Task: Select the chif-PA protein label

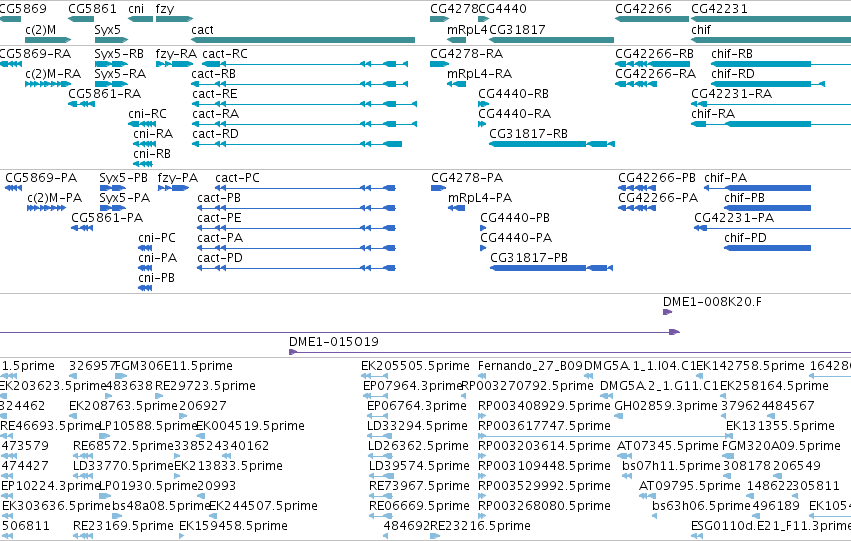Action: pyautogui.click(x=725, y=178)
